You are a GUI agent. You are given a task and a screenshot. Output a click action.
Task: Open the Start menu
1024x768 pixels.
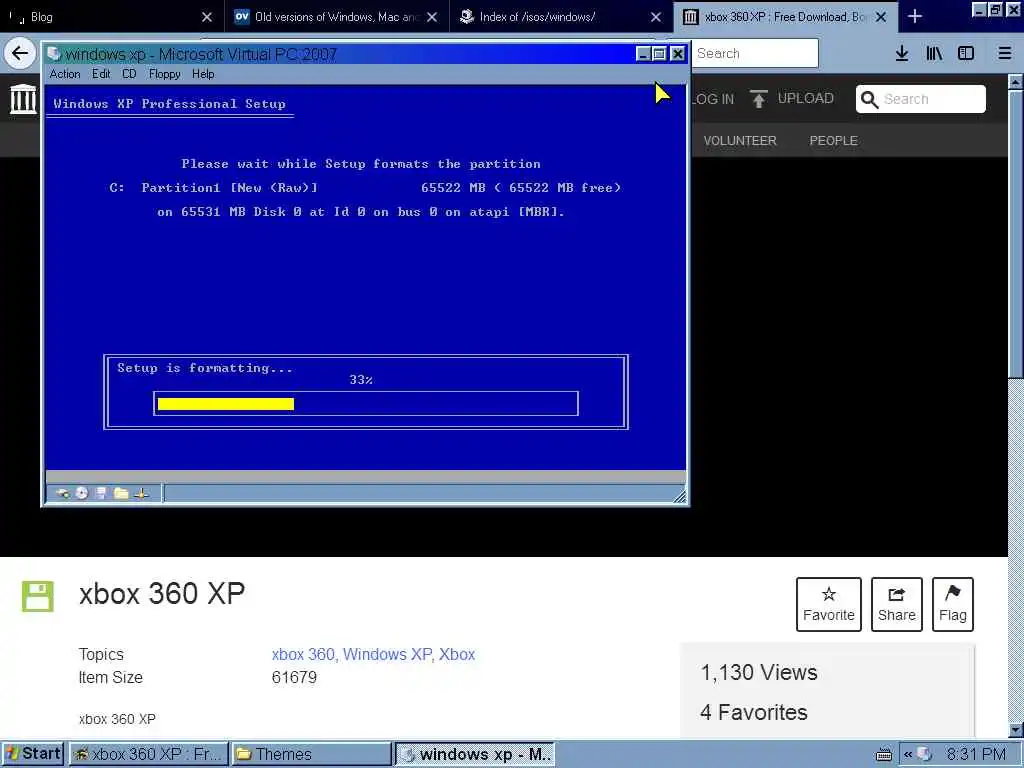[32, 754]
